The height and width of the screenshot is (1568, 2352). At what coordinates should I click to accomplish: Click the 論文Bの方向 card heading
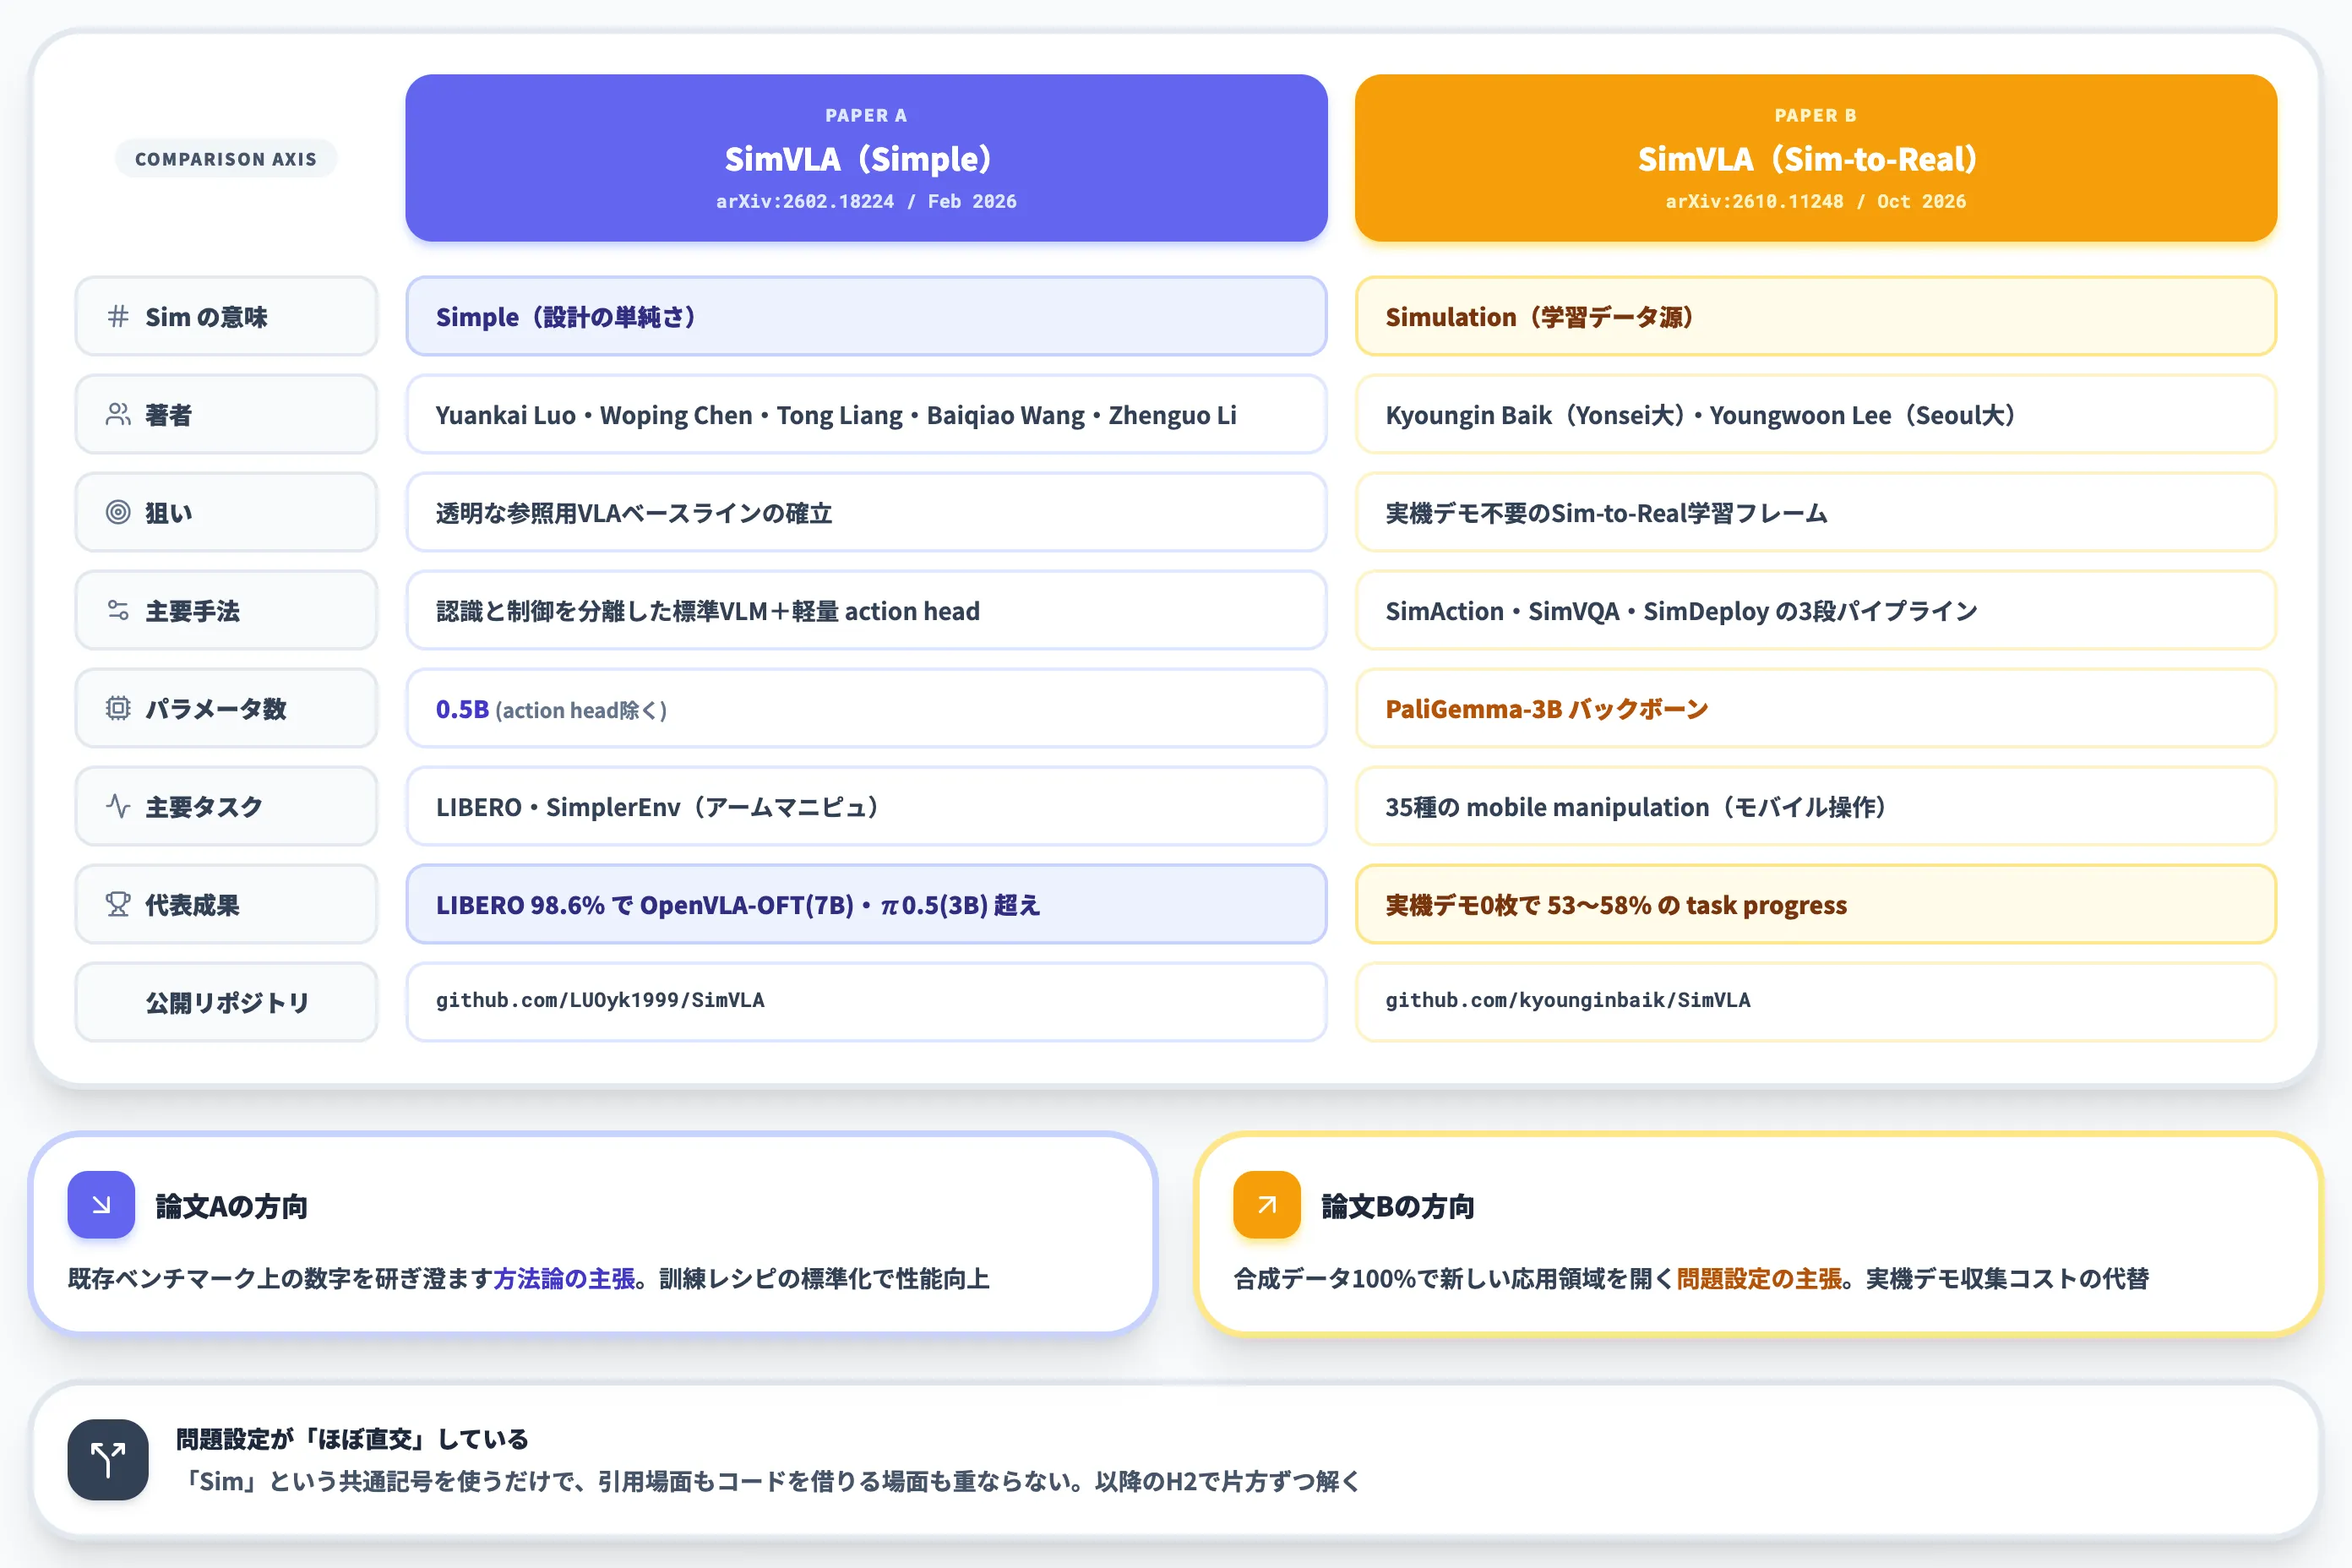tap(1398, 1206)
